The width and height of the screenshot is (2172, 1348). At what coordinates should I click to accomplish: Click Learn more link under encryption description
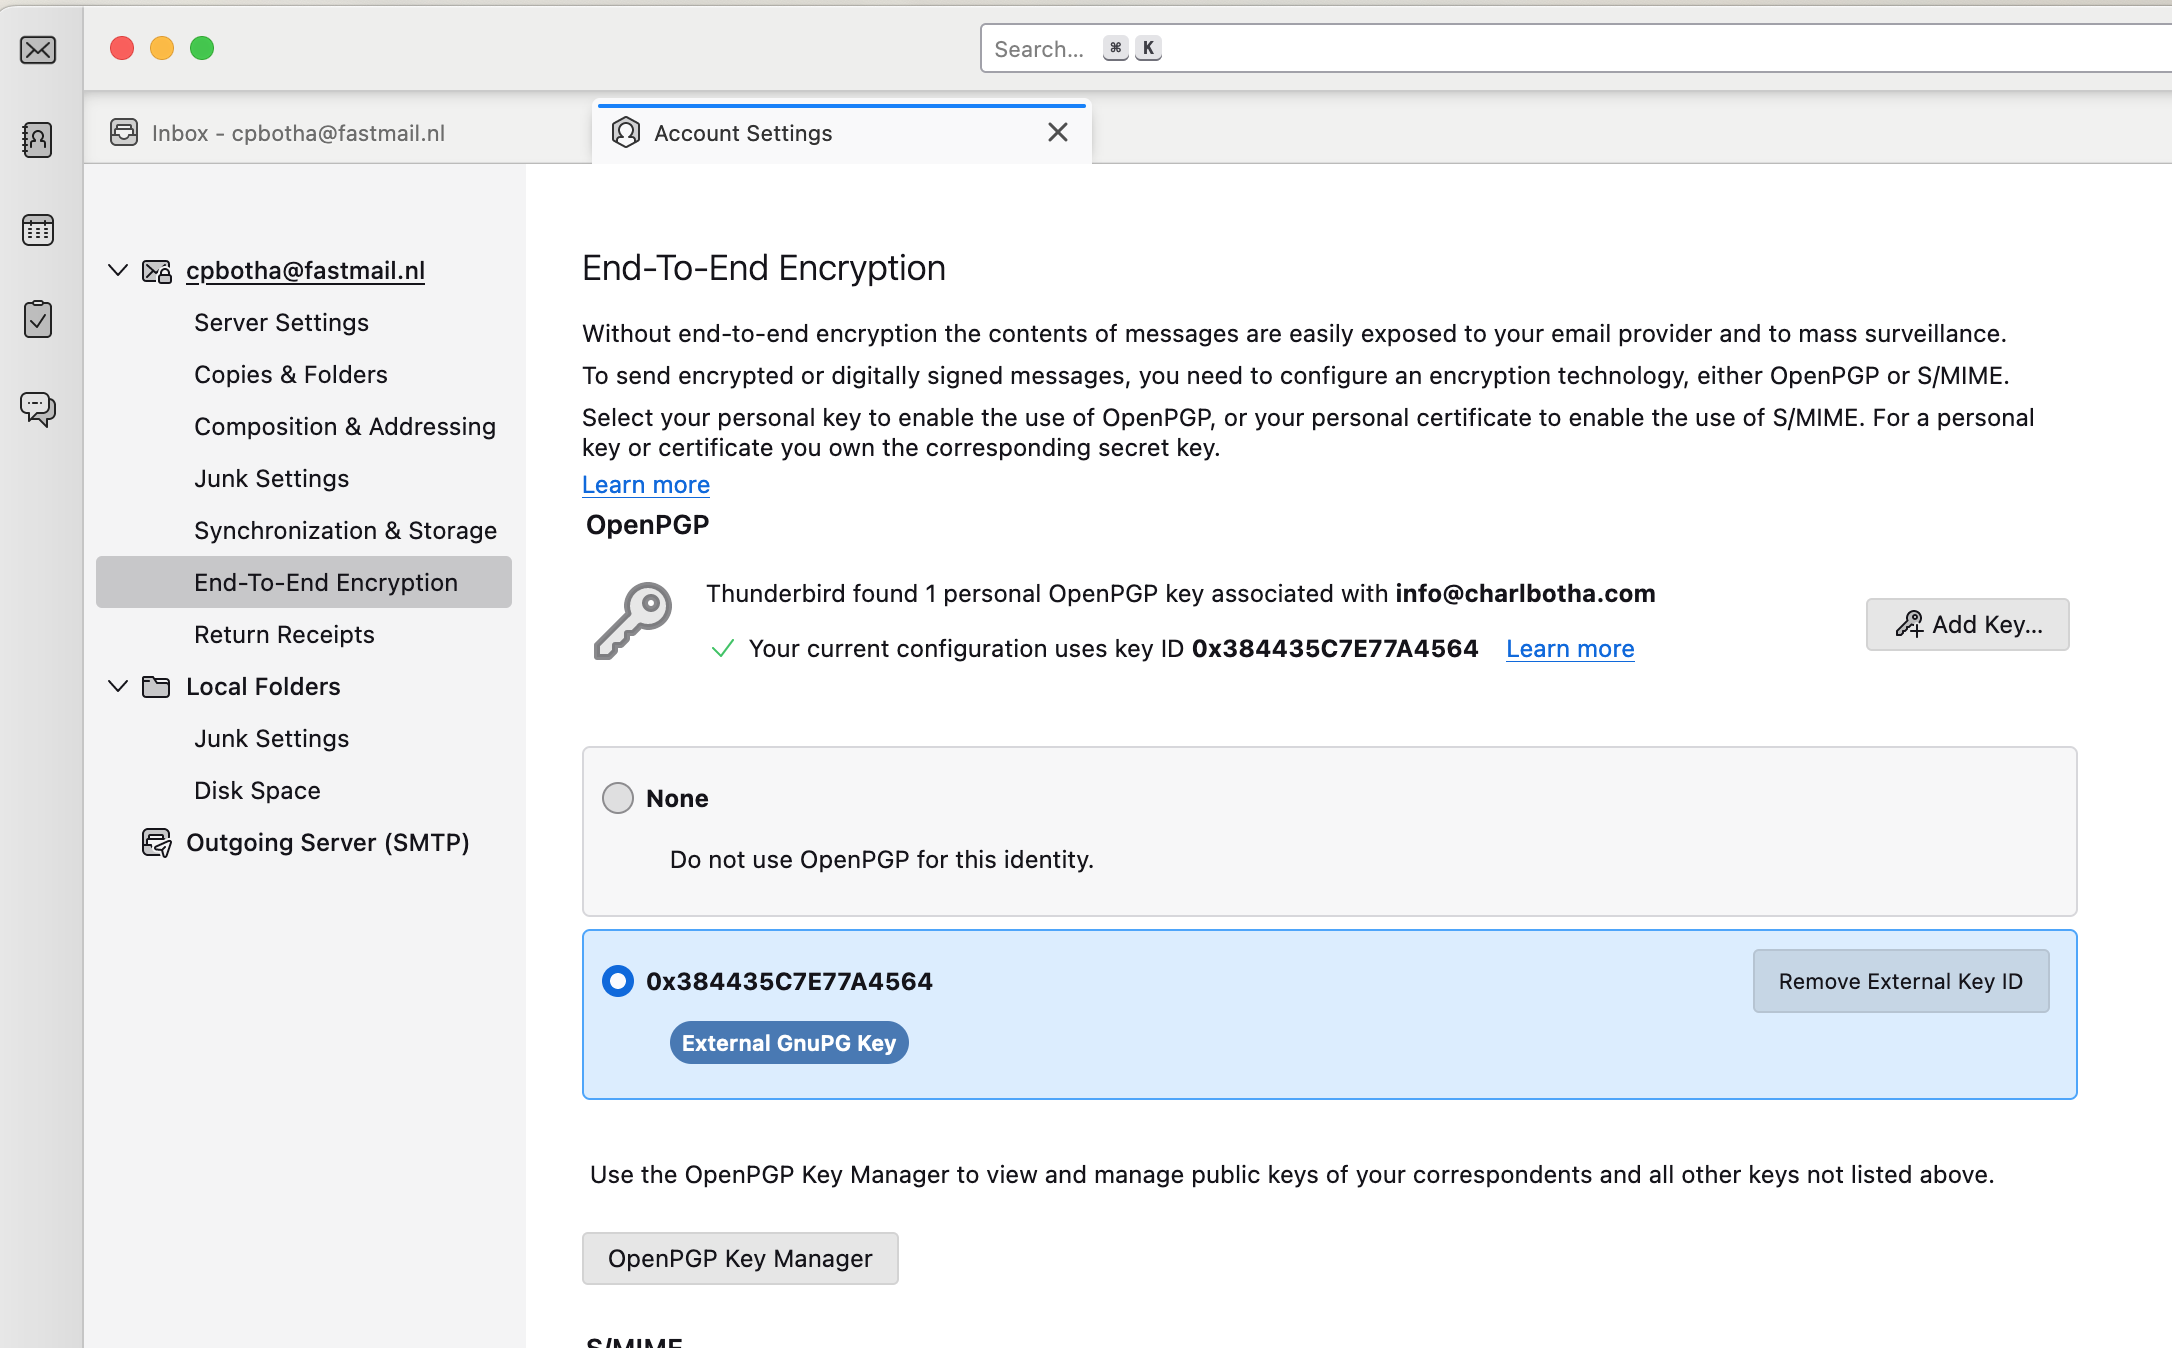646,485
